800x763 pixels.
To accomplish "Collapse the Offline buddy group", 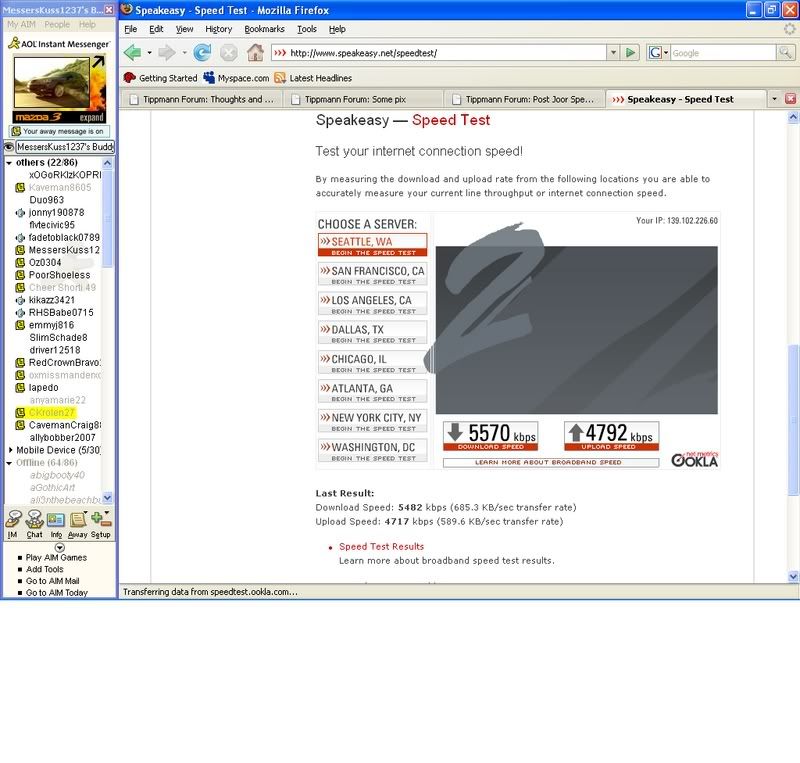I will (x=9, y=463).
